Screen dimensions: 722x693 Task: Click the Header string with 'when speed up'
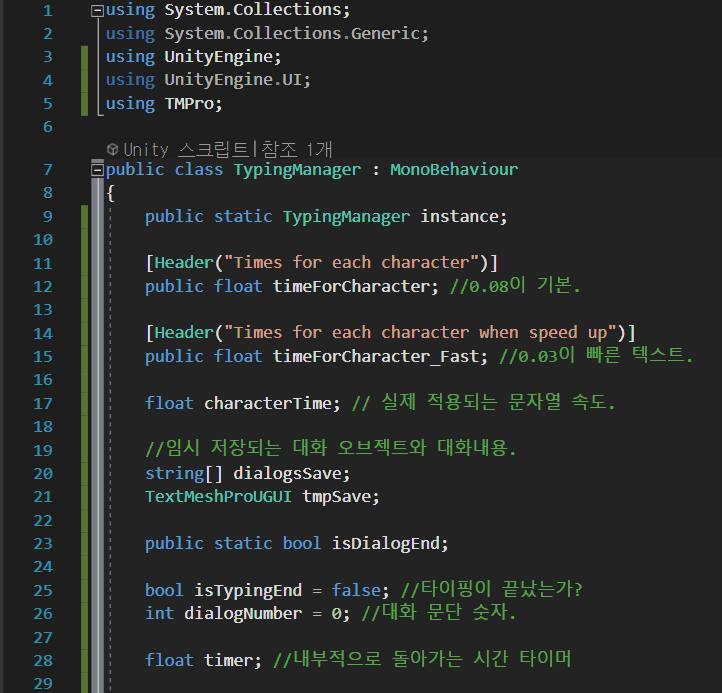click(x=420, y=333)
